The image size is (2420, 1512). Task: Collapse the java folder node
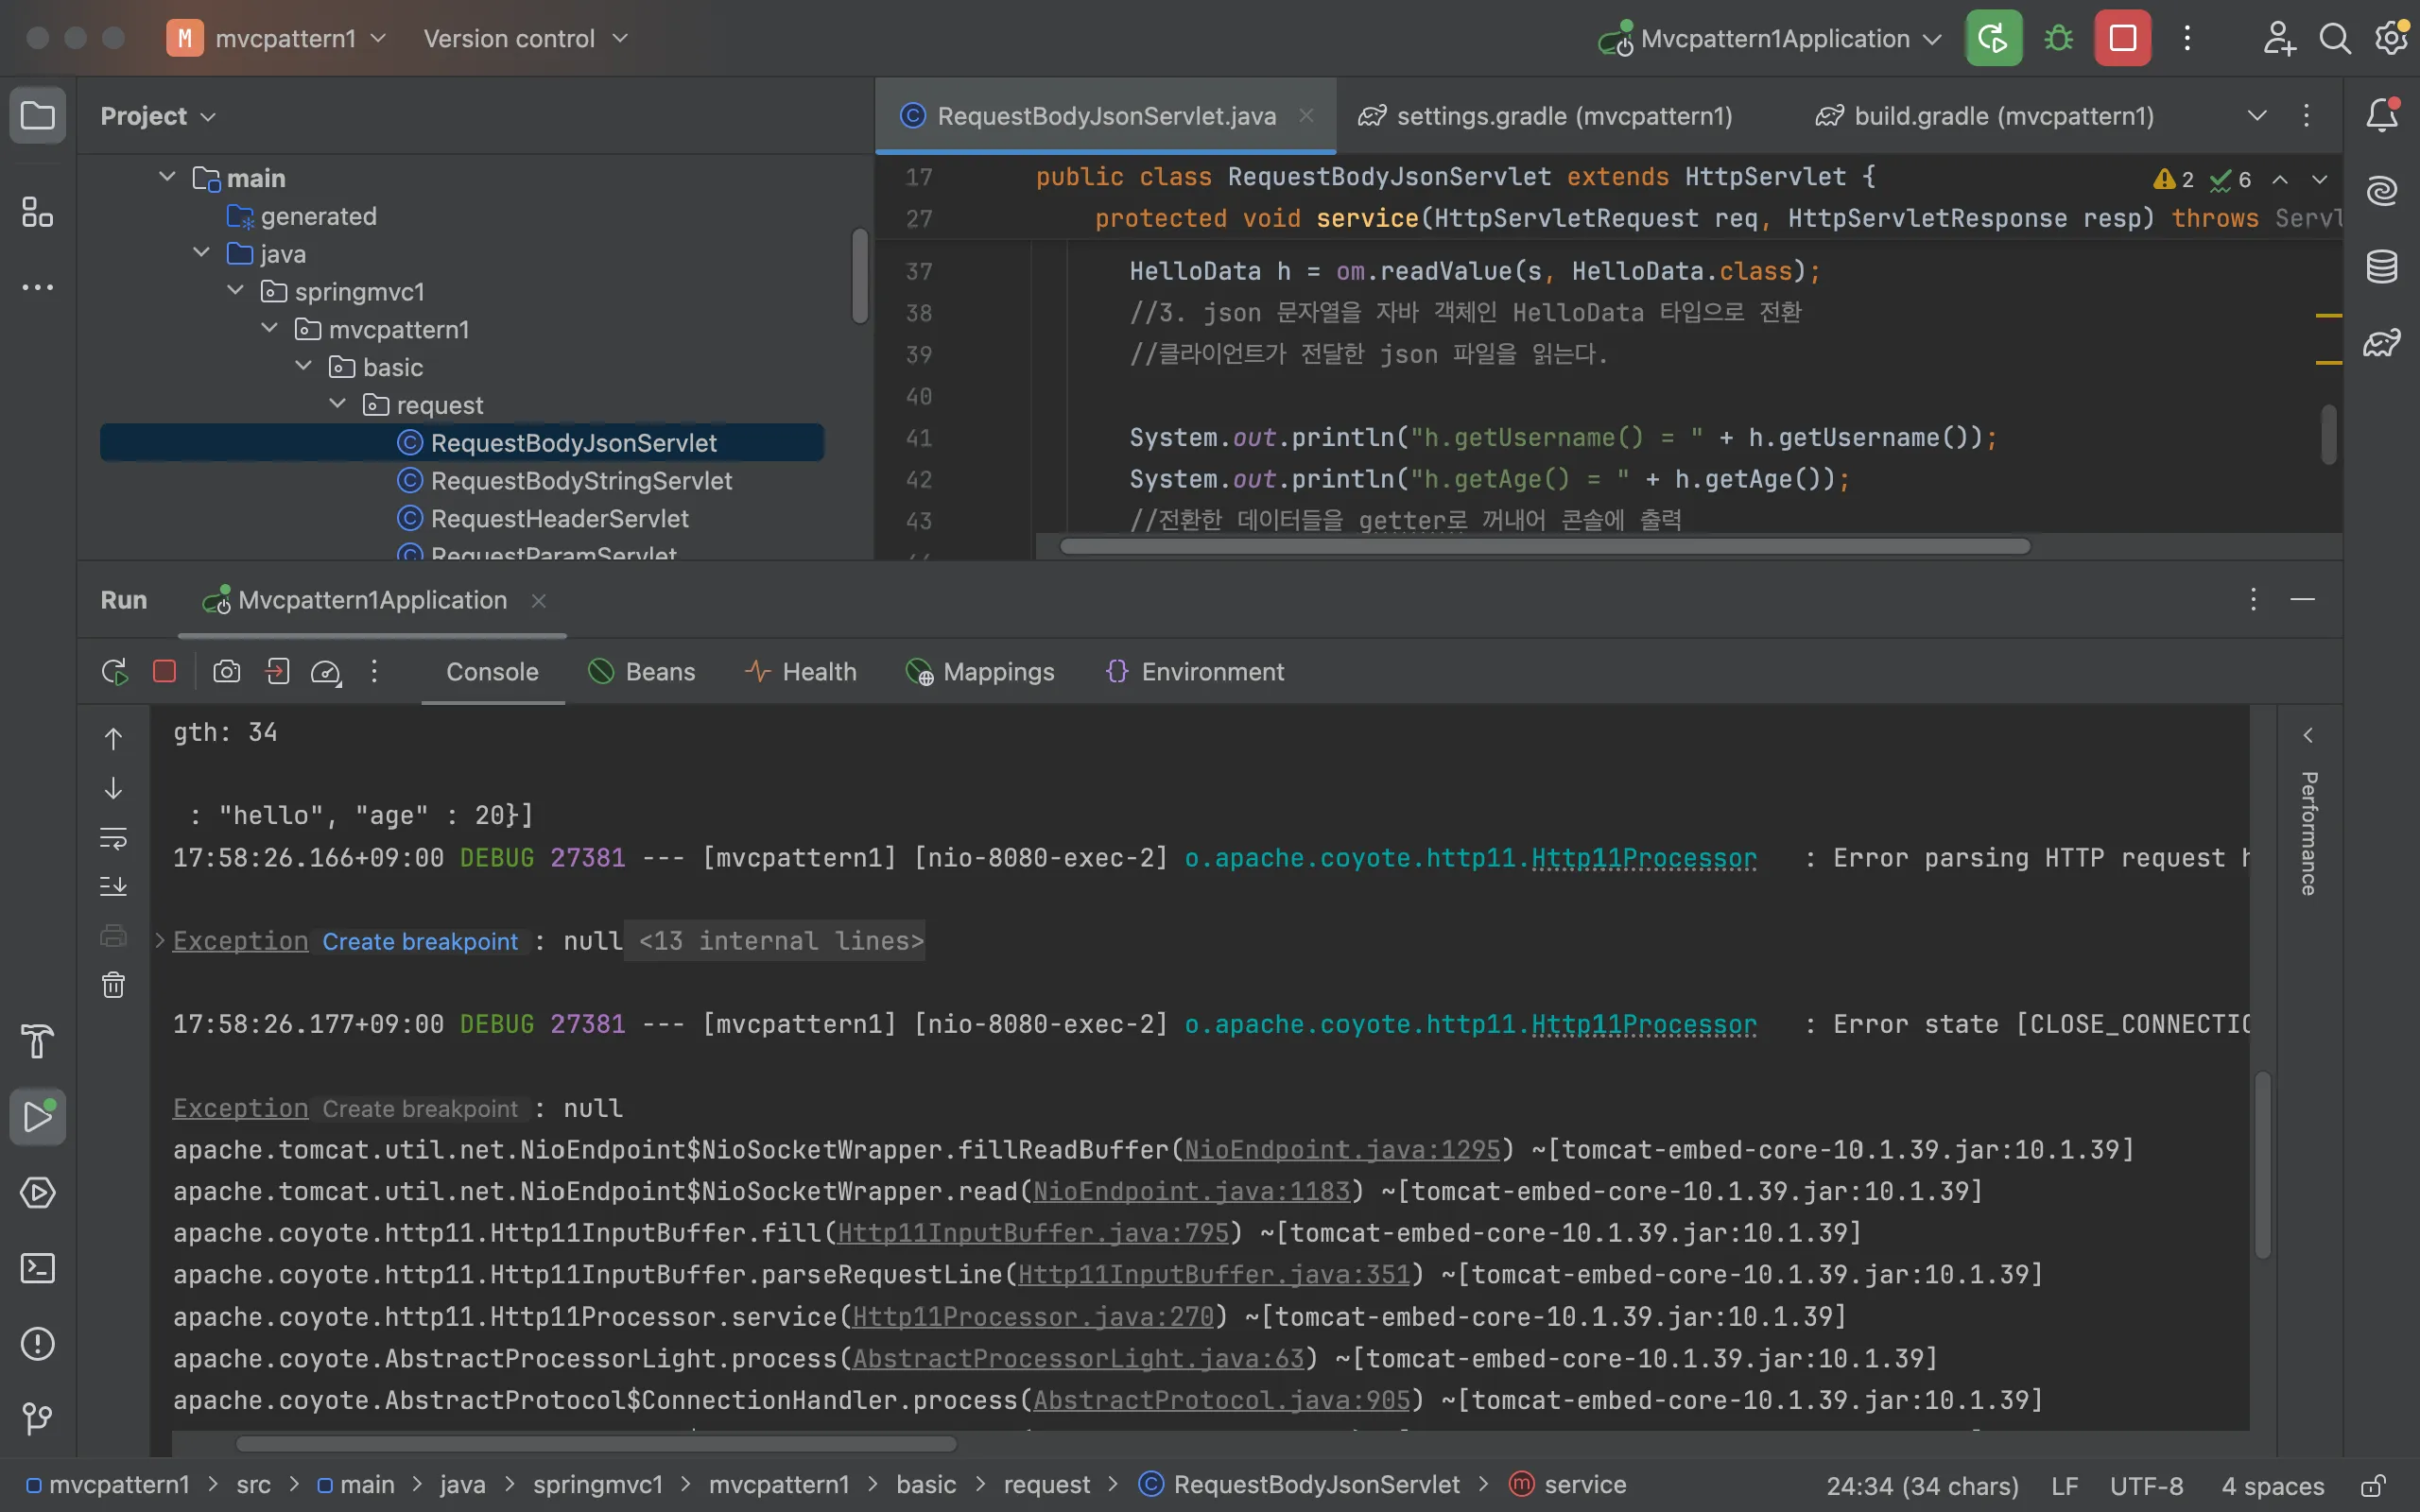(201, 253)
